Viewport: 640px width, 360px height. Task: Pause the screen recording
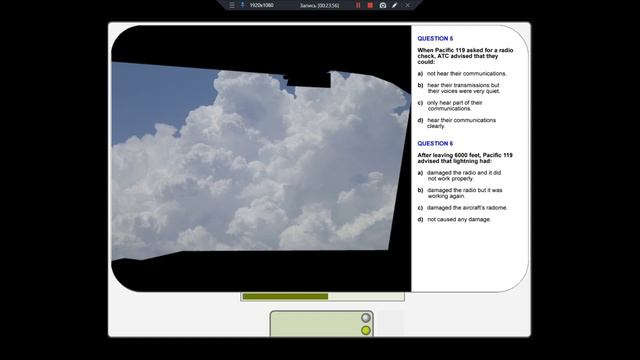(358, 5)
